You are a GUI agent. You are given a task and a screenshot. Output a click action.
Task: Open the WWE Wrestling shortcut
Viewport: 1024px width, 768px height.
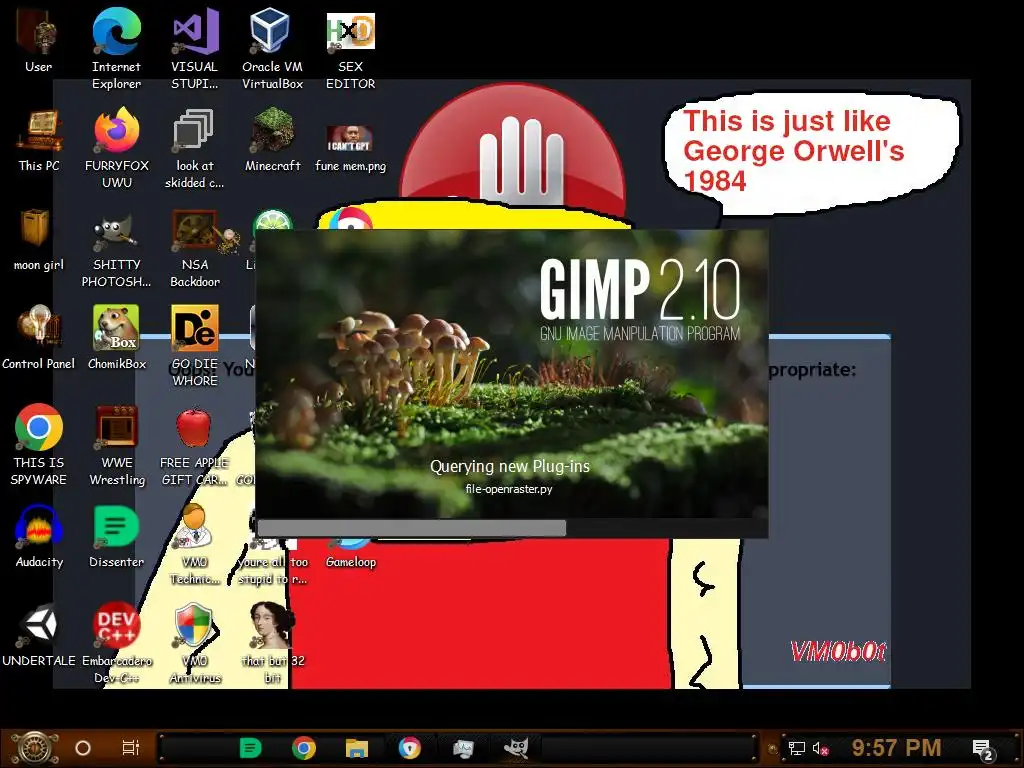(116, 445)
